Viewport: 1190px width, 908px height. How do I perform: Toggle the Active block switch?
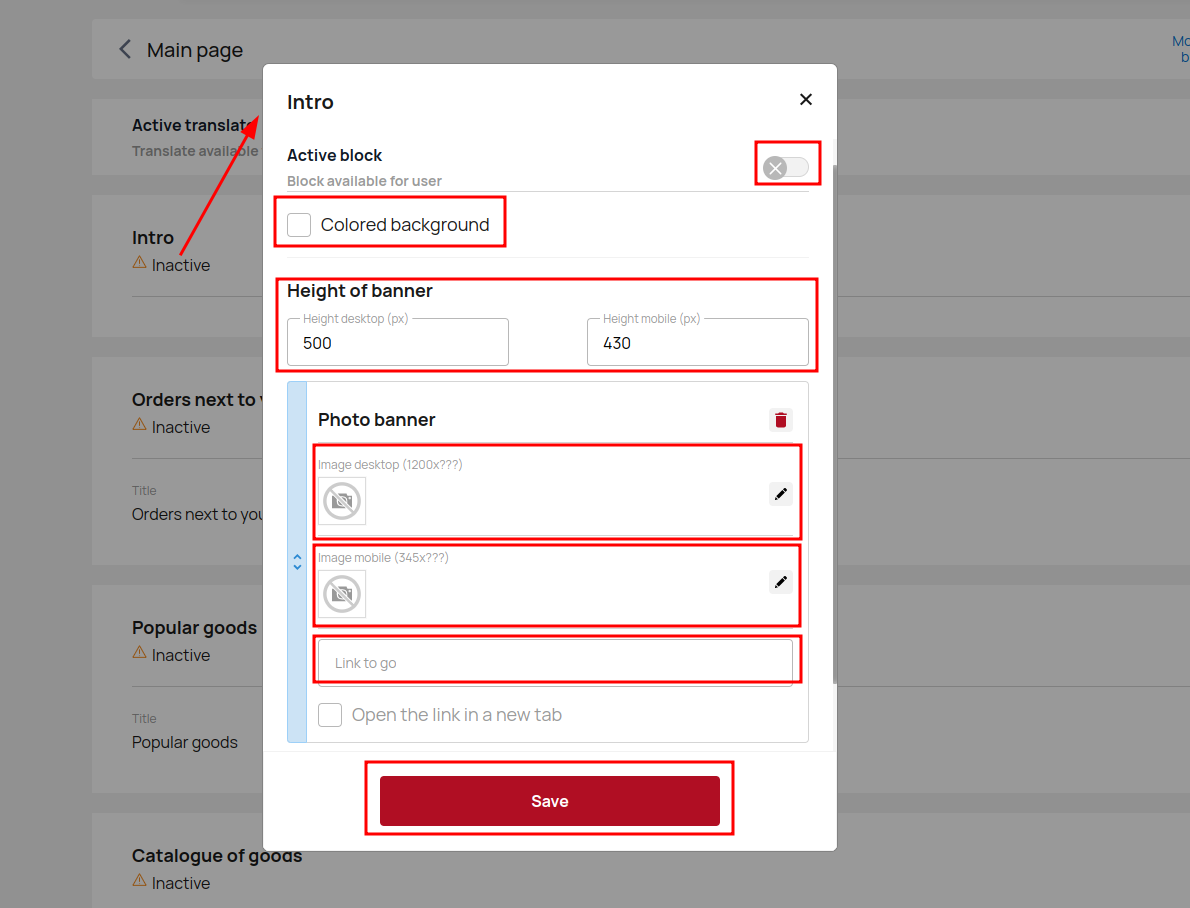click(x=786, y=167)
